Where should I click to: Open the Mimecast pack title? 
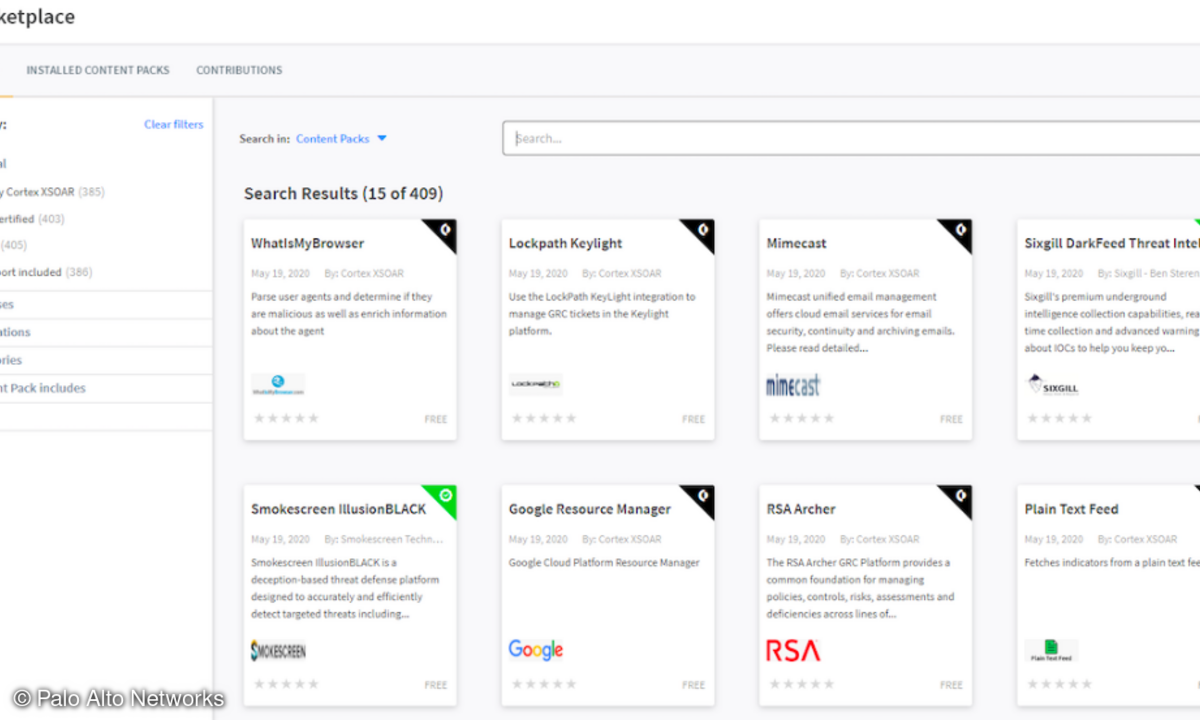tap(796, 243)
